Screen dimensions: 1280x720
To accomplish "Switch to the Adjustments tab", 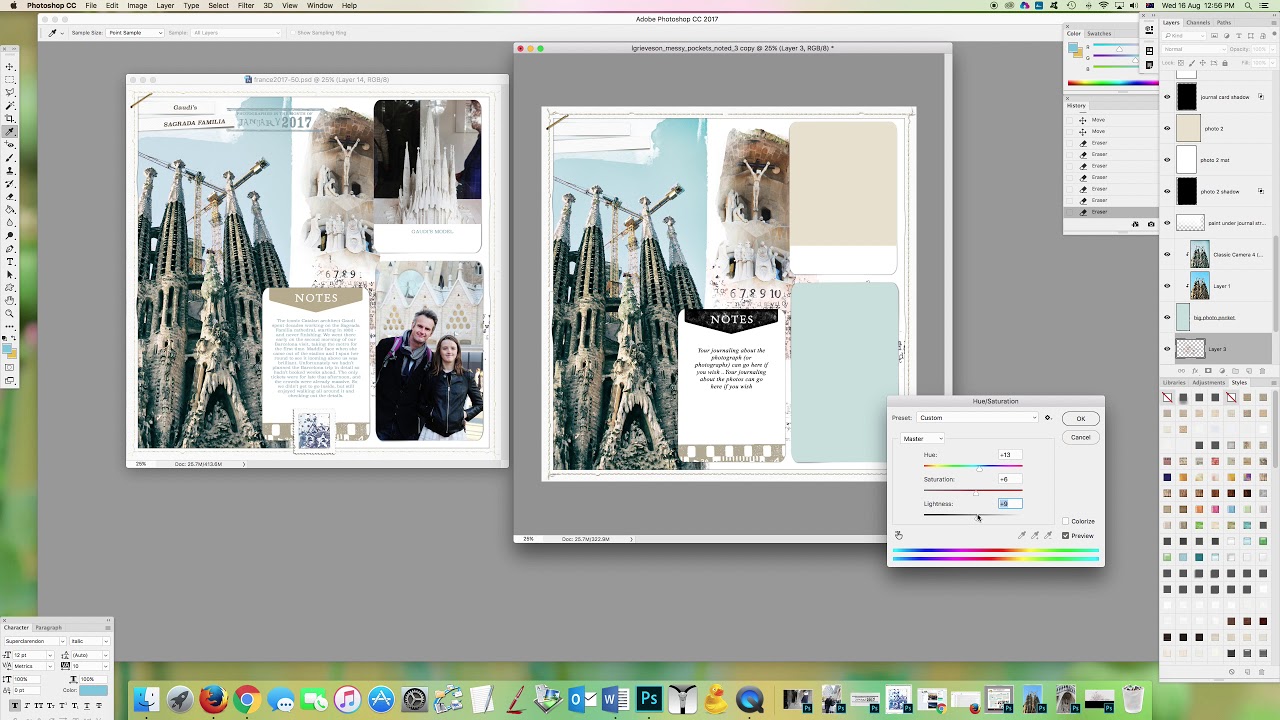I will coord(1208,382).
